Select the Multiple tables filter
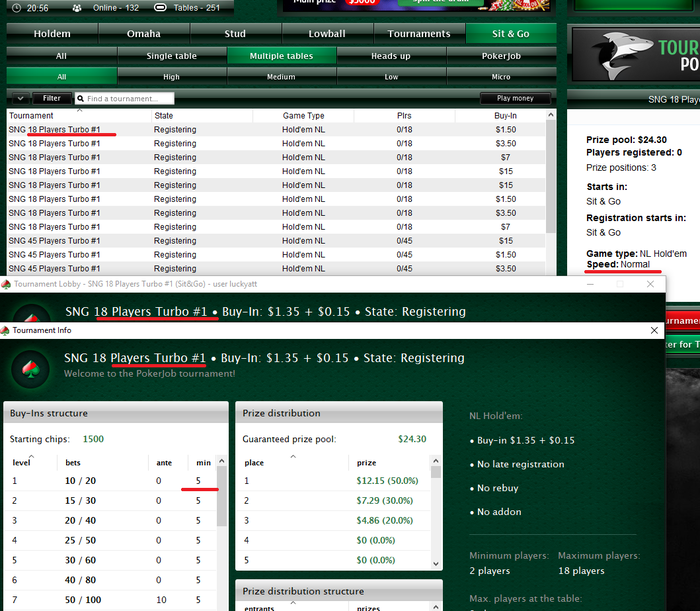The image size is (700, 611). [x=281, y=56]
